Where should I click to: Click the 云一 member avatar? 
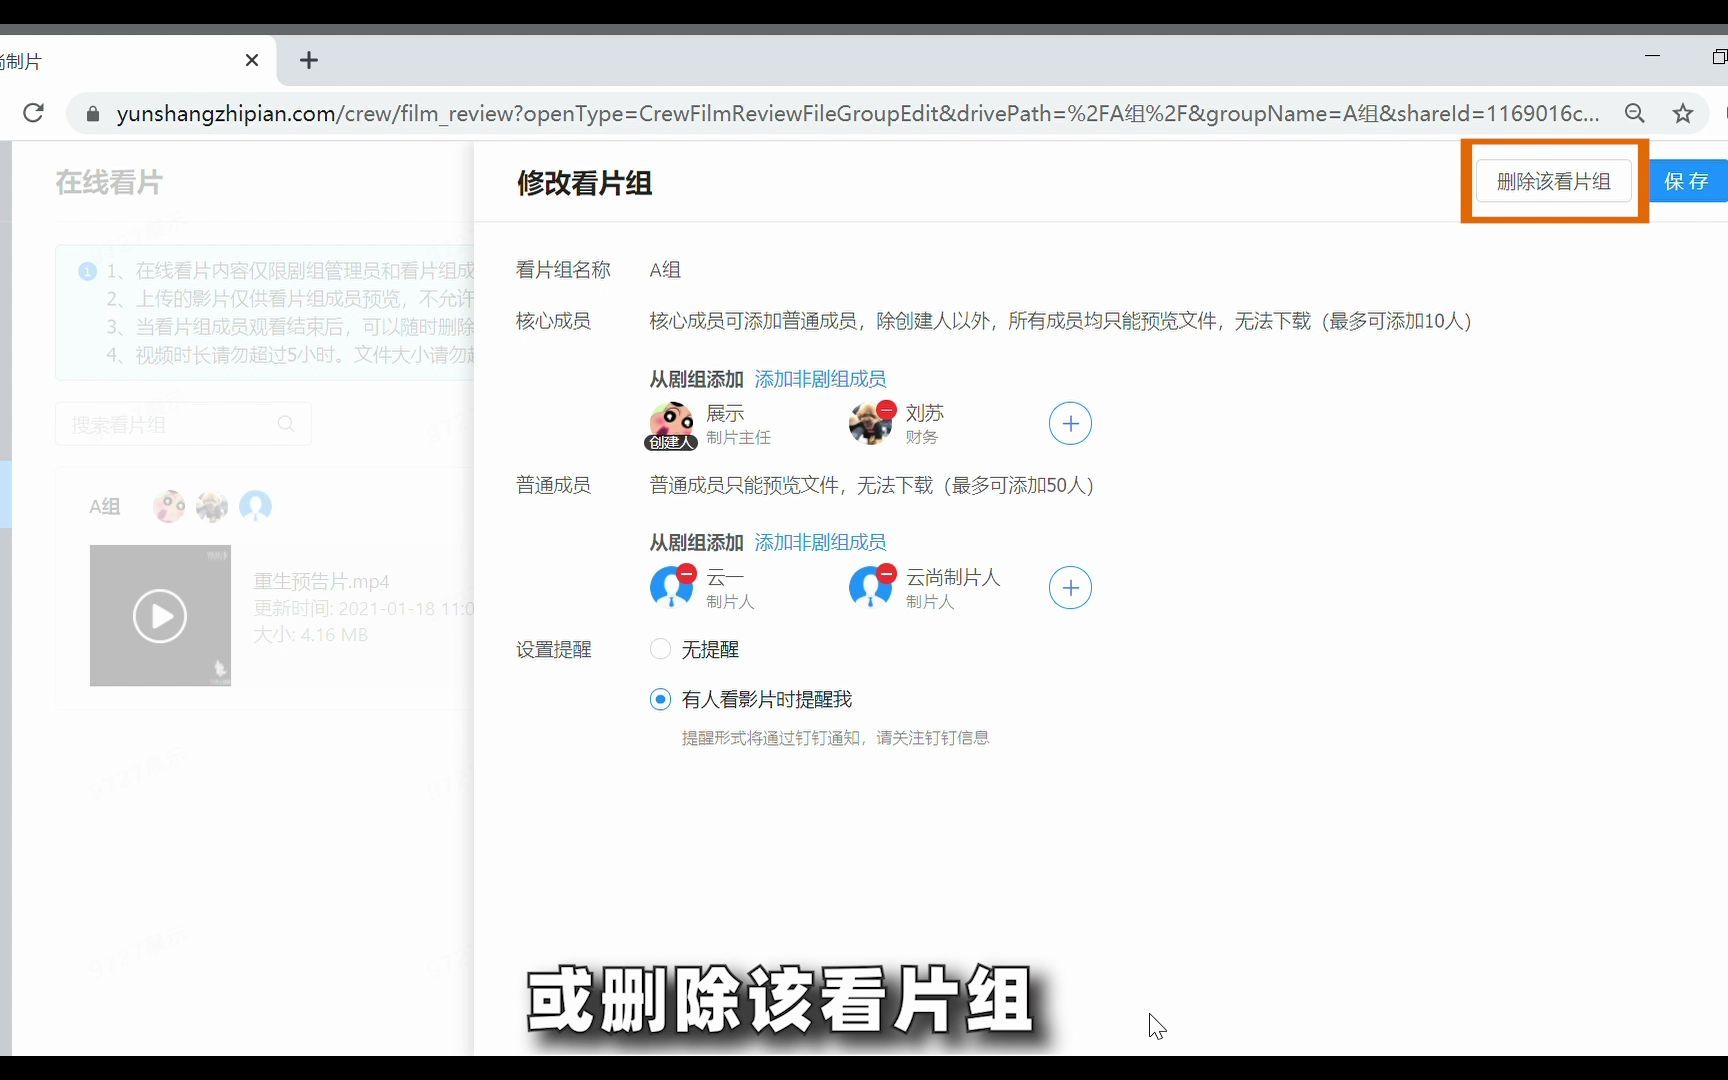click(x=671, y=588)
